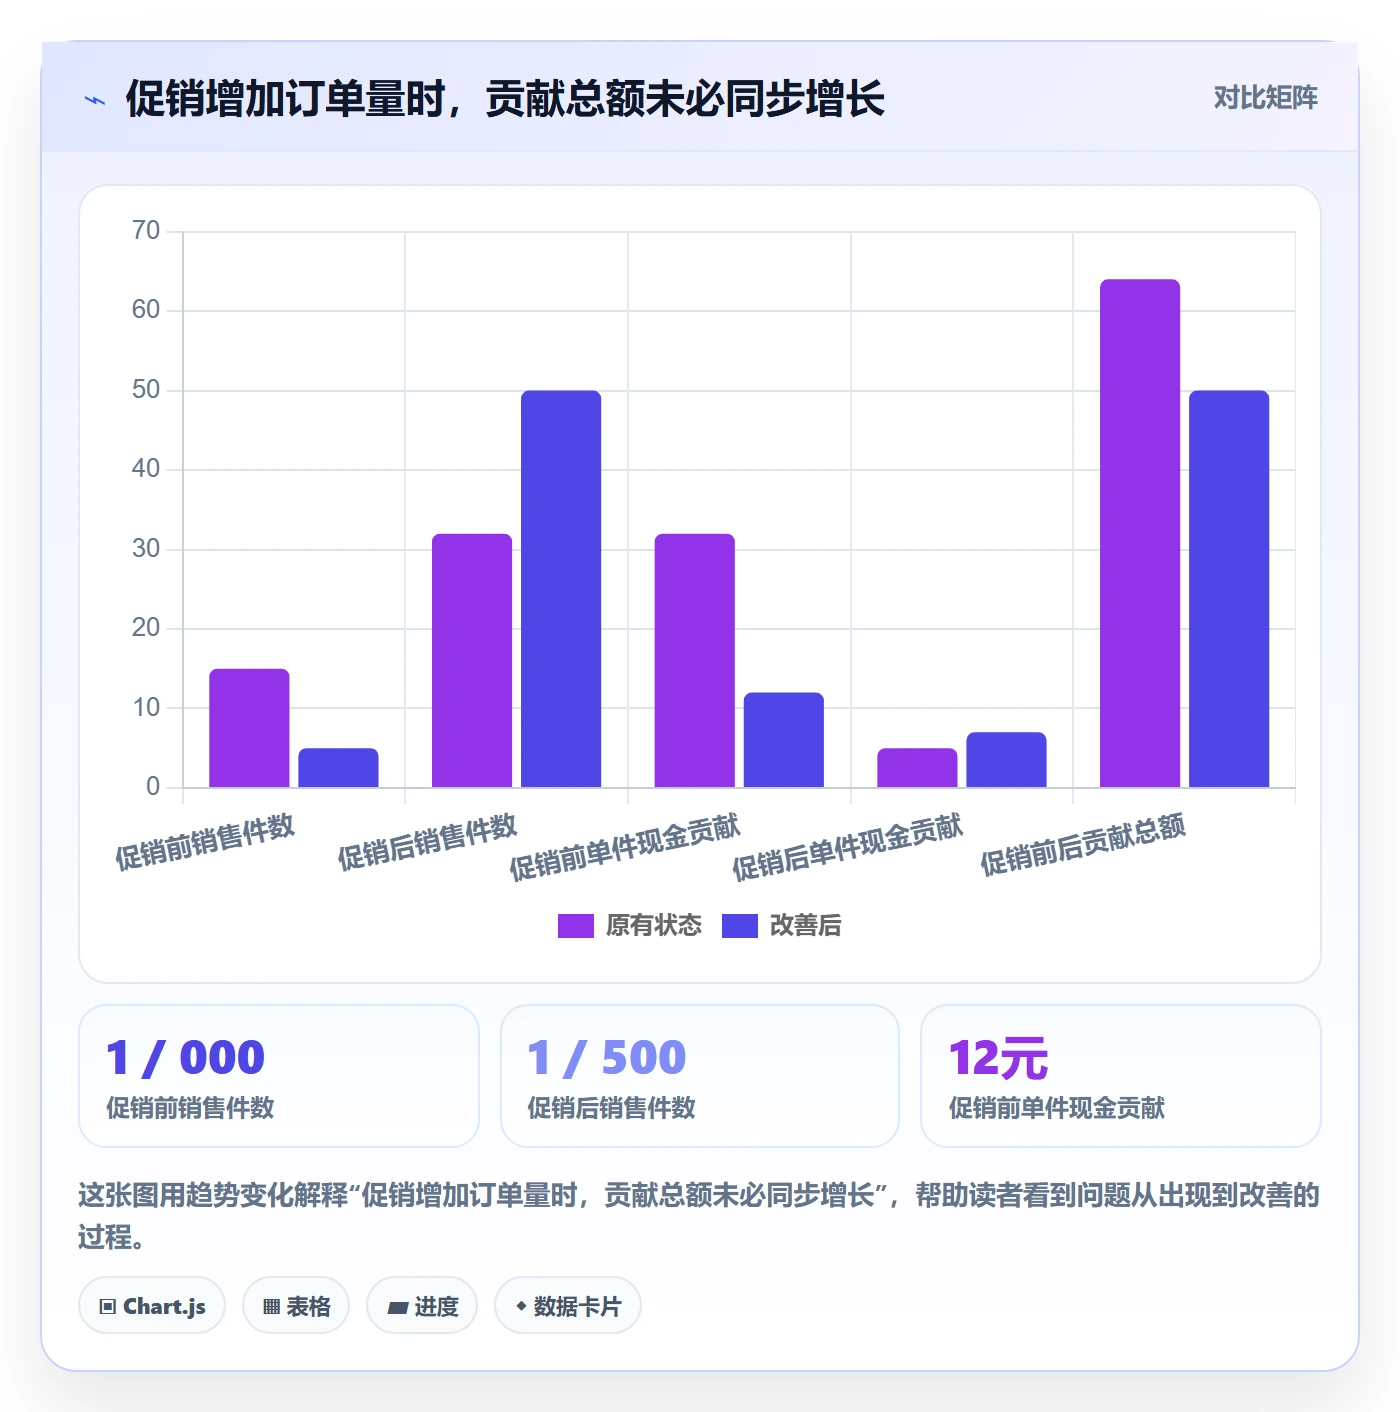
Task: Click the chart title 促销增加订单量时，贡献总额未必同步增长
Action: pos(505,99)
